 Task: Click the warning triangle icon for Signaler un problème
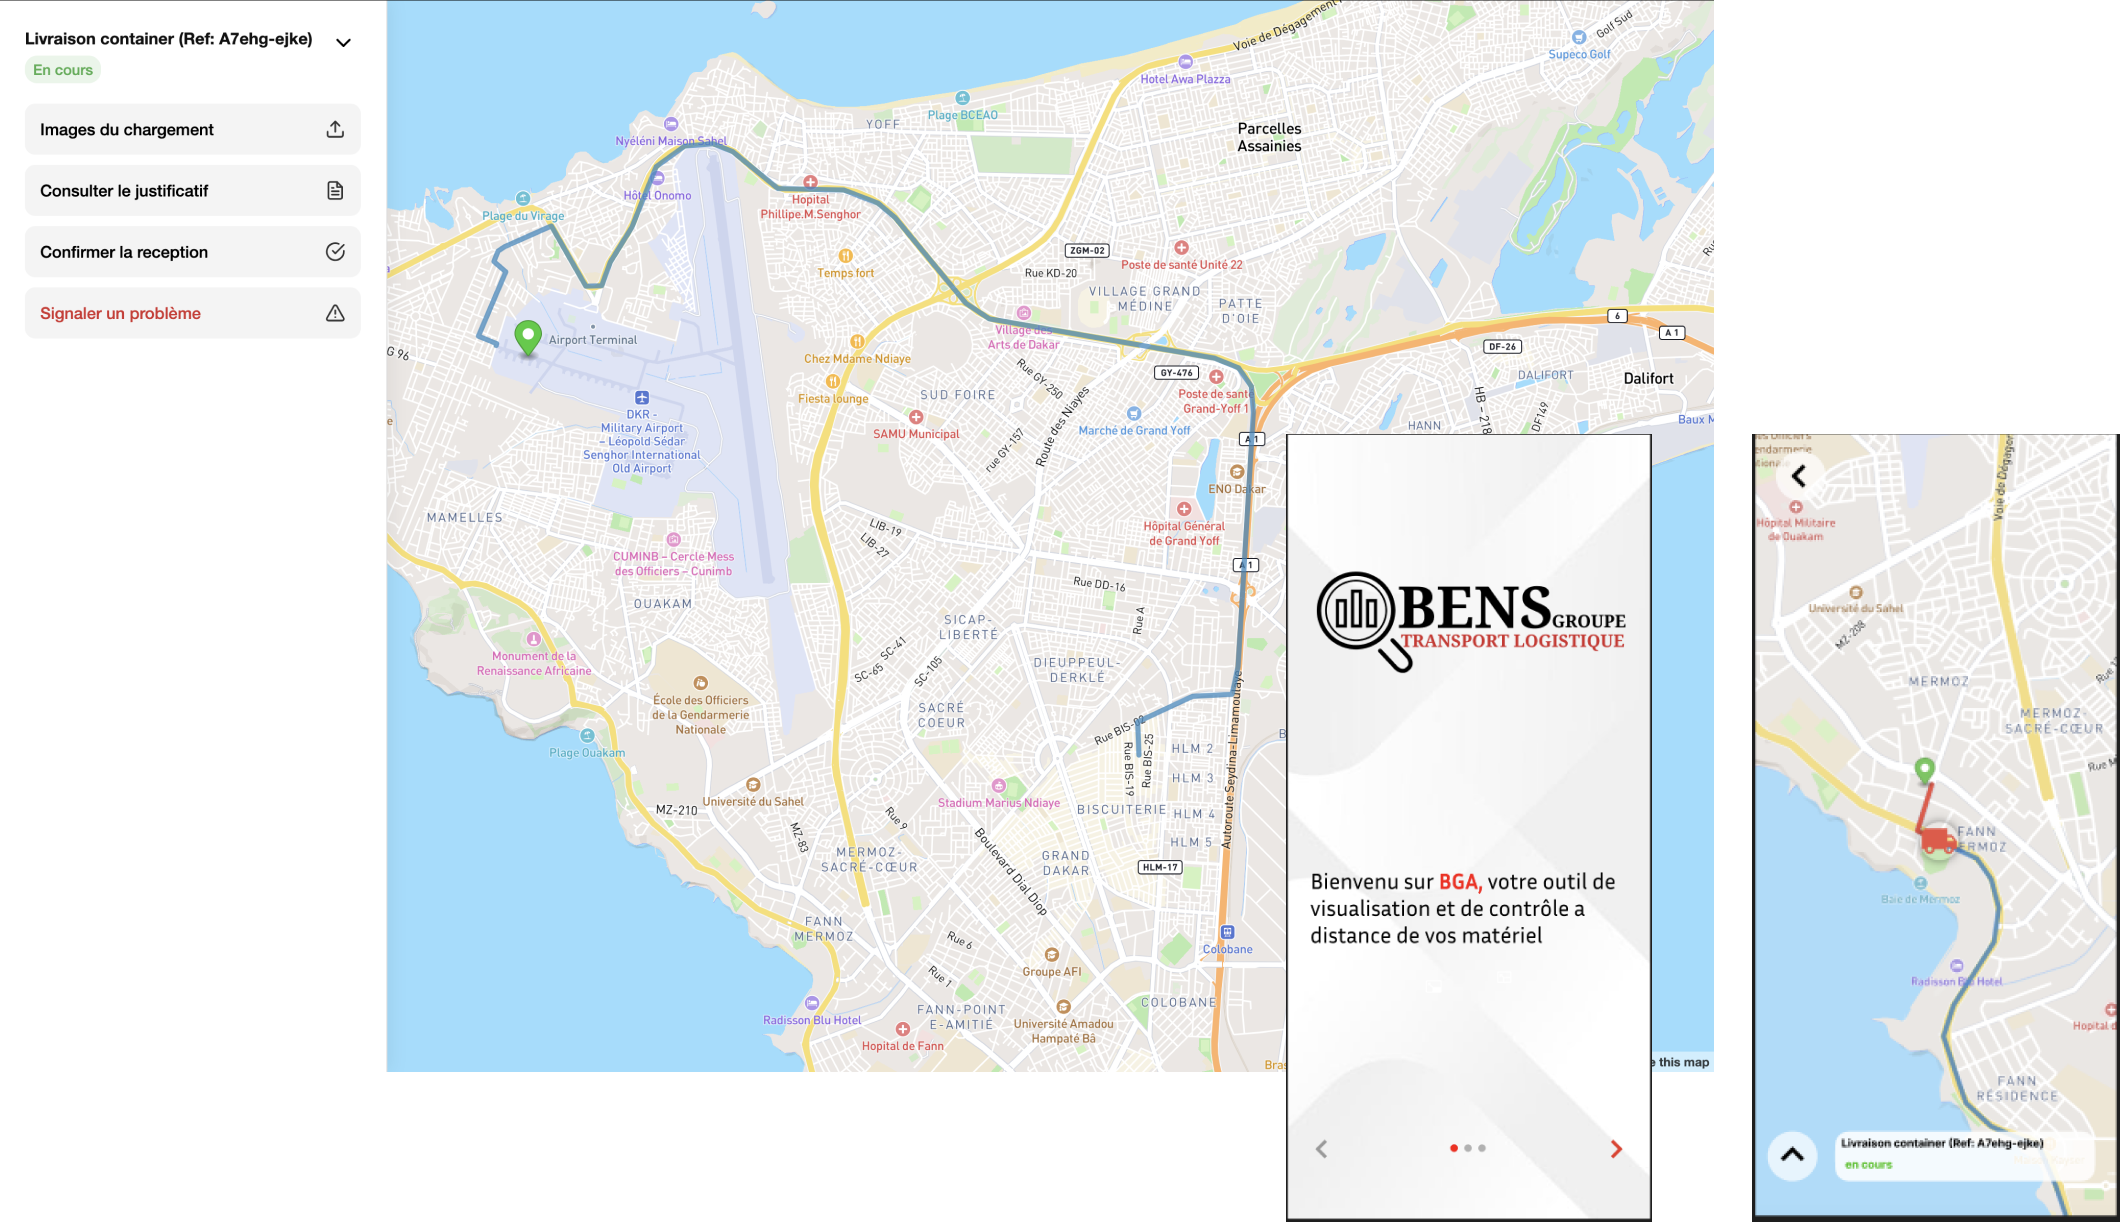[x=335, y=313]
